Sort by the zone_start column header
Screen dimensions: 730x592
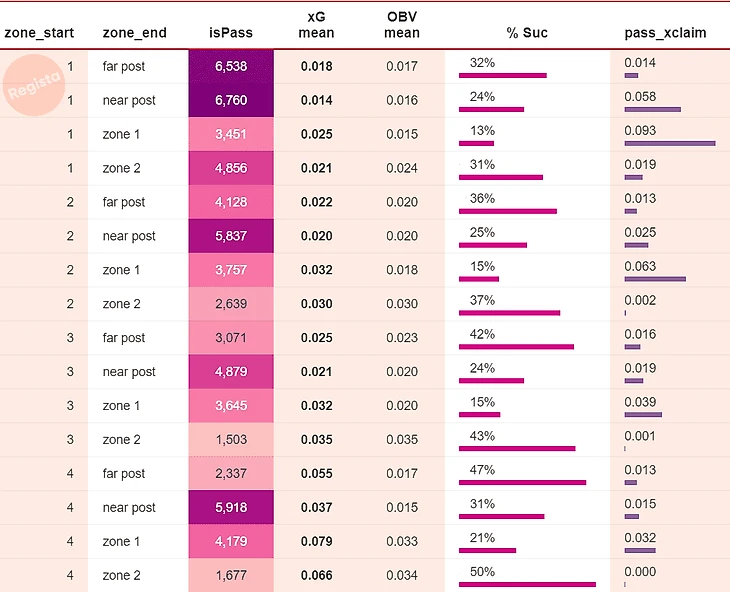click(x=39, y=32)
